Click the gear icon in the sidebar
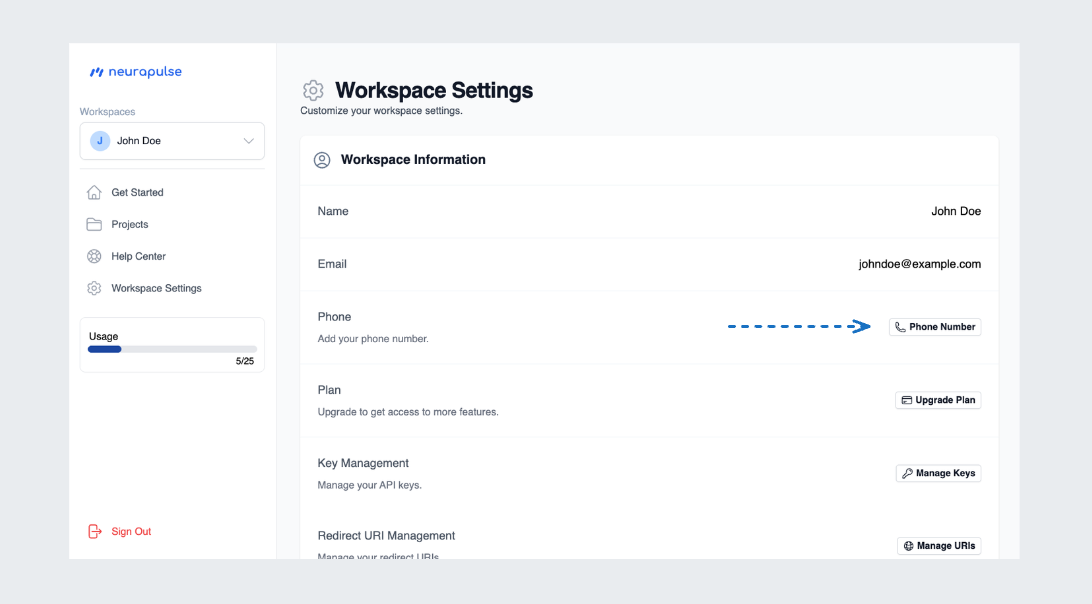The height and width of the screenshot is (604, 1092). [x=94, y=288]
